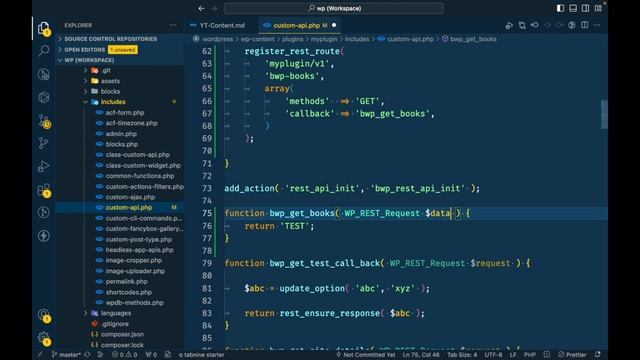Go forward with the right arrow

[214, 8]
